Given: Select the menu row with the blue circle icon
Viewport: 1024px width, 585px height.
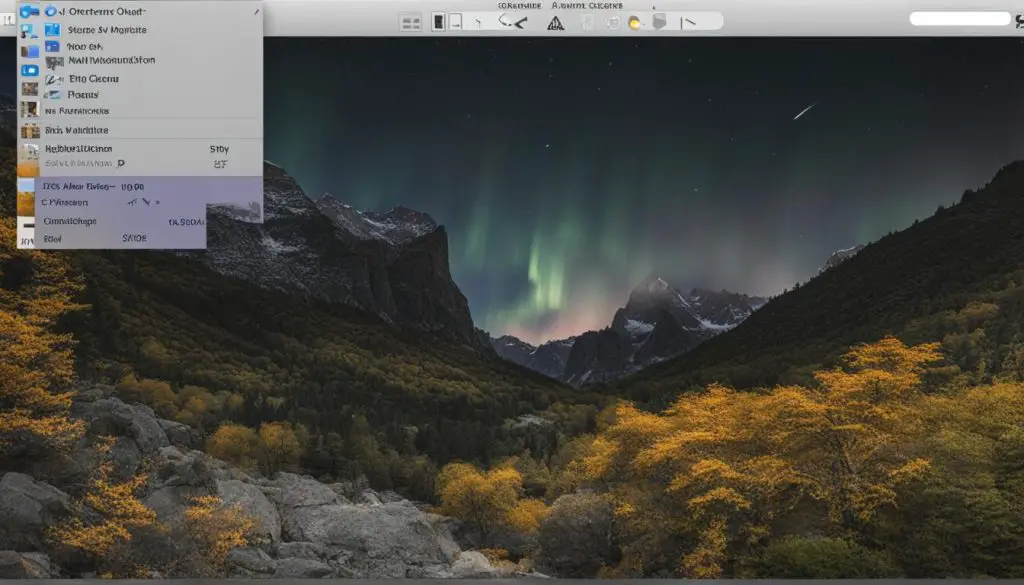Looking at the screenshot, I should pyautogui.click(x=152, y=11).
